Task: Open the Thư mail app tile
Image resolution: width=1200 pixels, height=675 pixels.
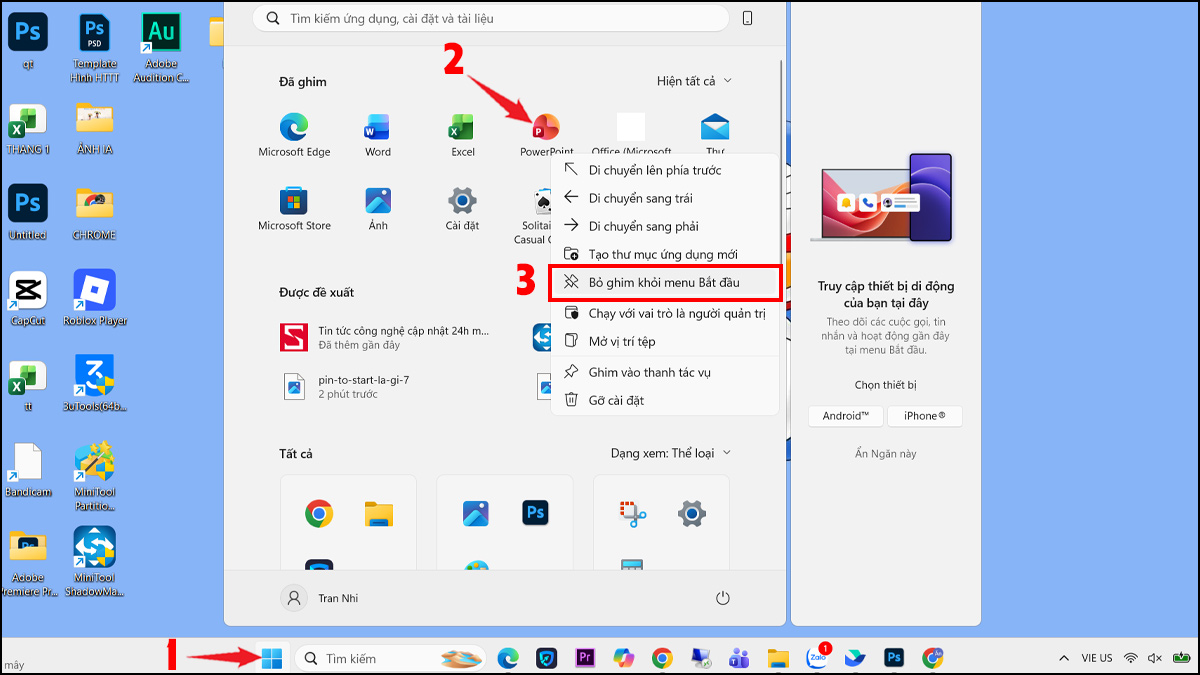Action: pyautogui.click(x=714, y=135)
